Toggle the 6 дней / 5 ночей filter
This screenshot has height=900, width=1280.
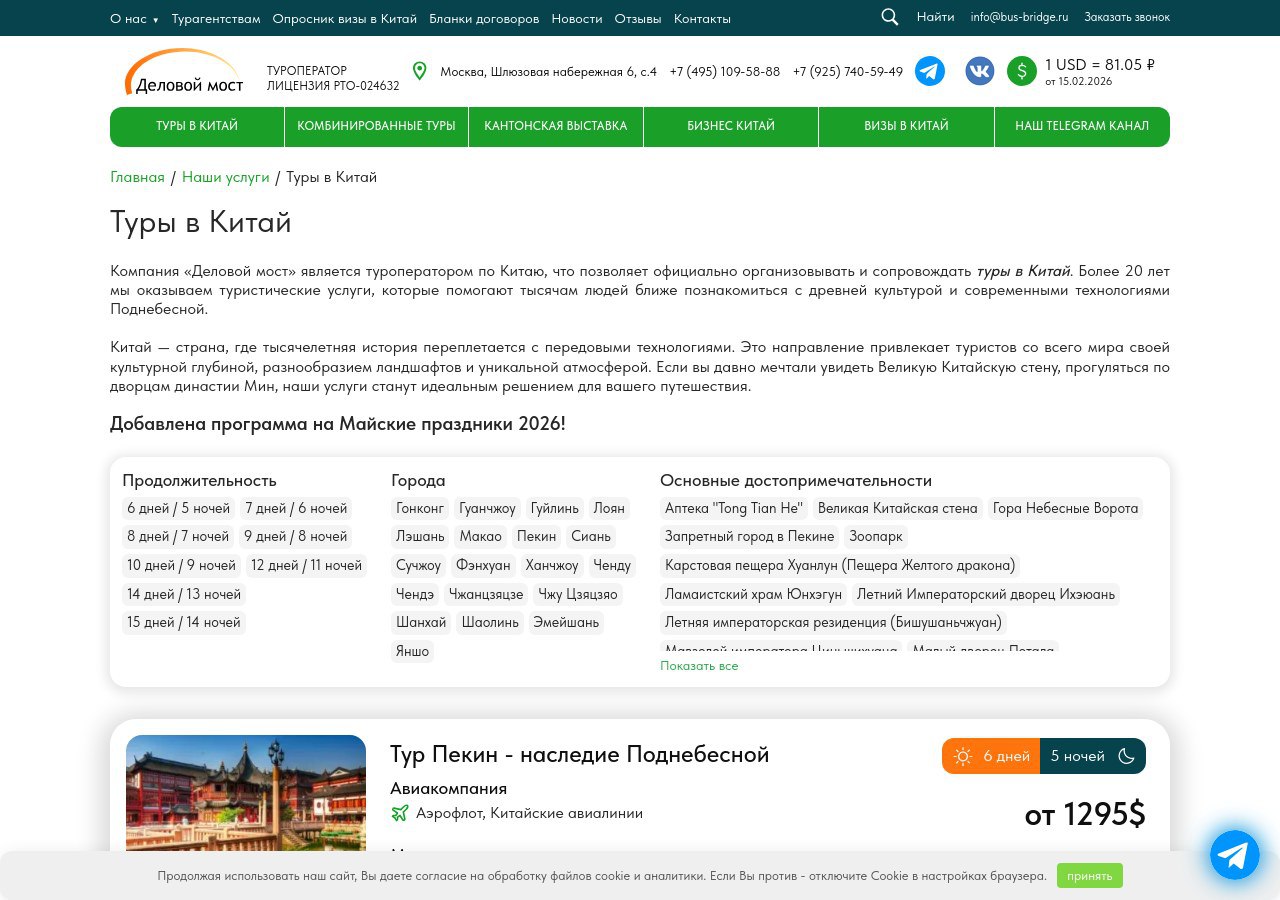coord(178,508)
